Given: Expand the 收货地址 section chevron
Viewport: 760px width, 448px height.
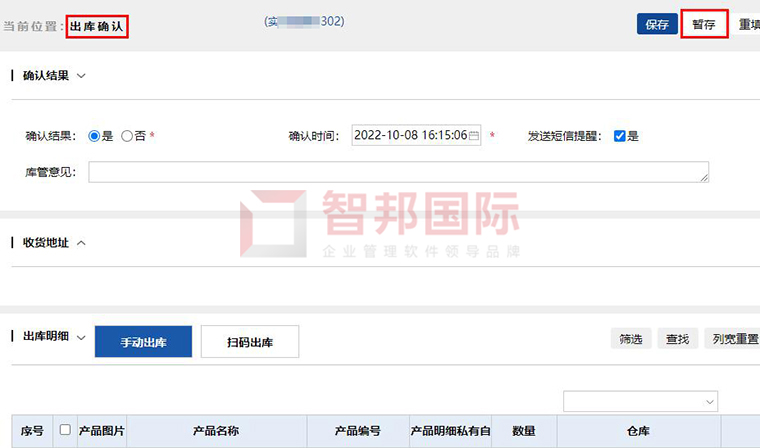Looking at the screenshot, I should tap(81, 242).
